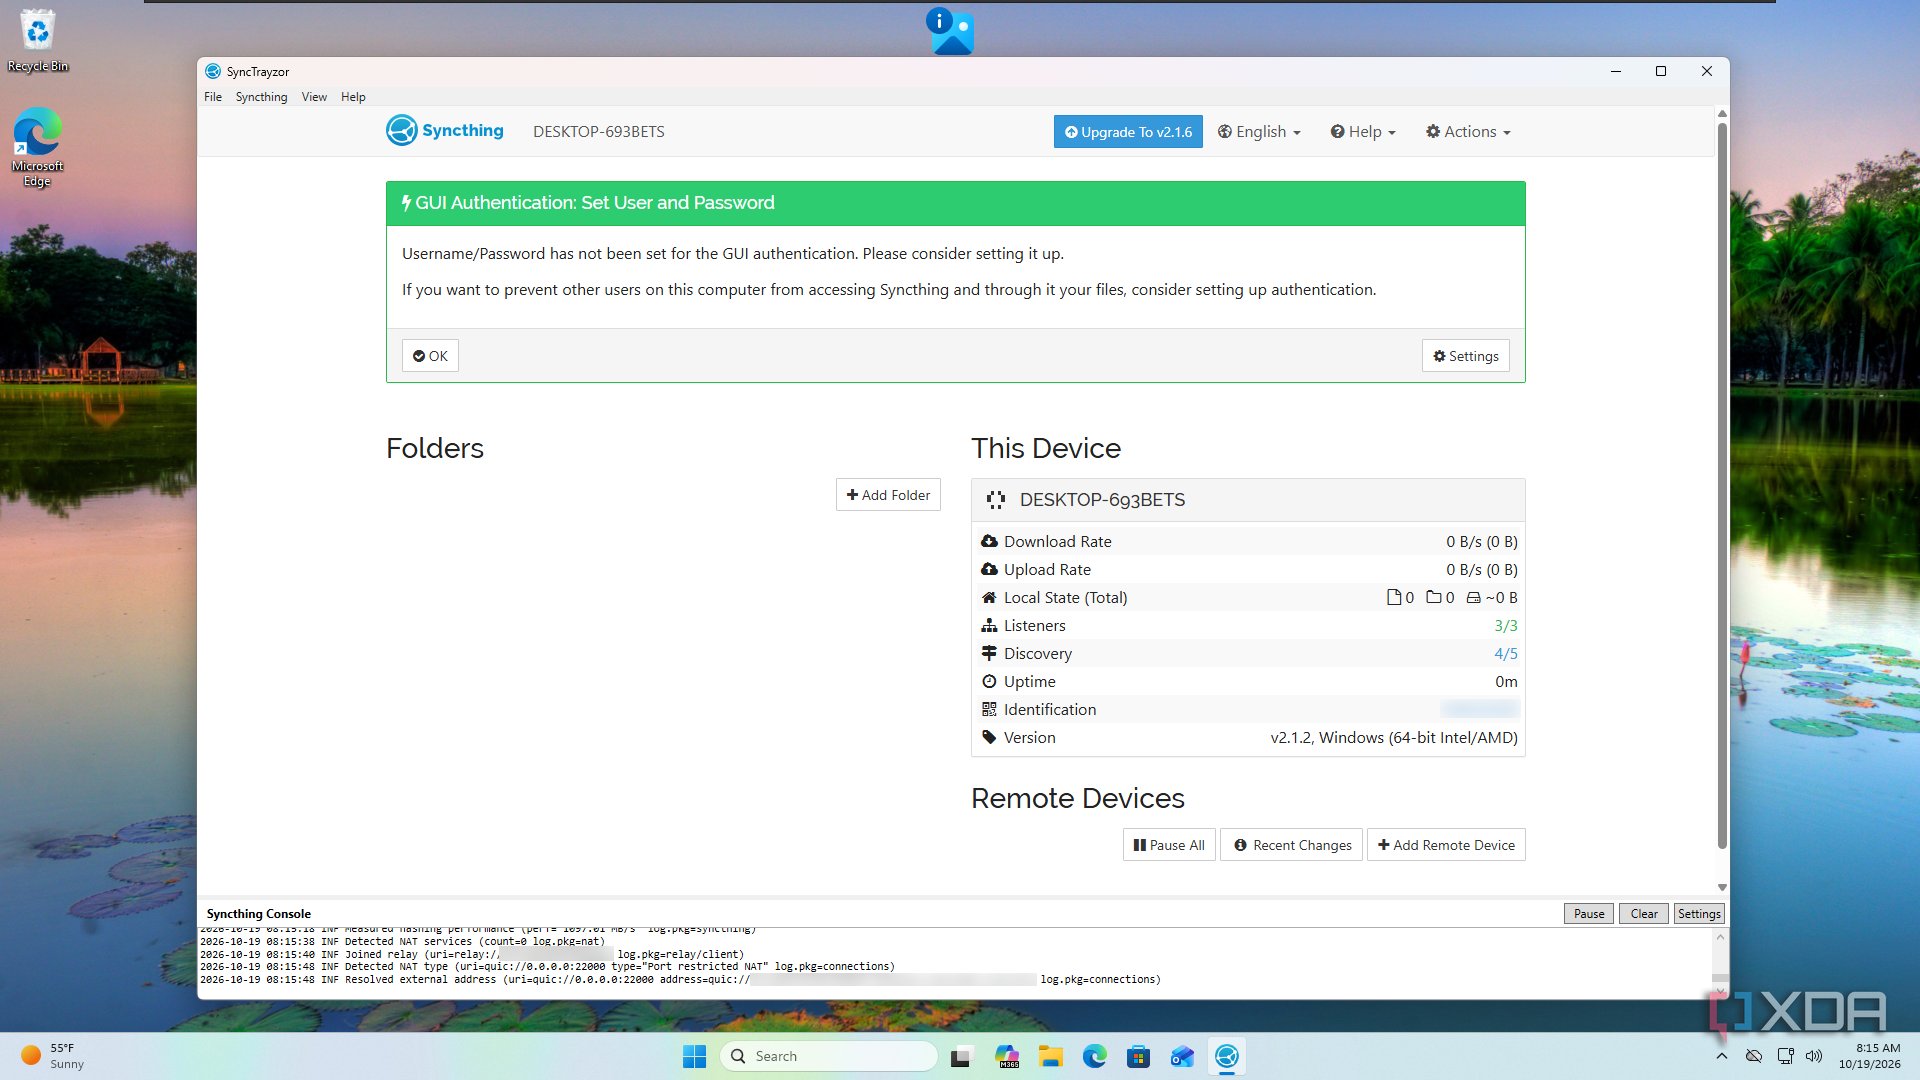Open the Help menu in menu bar
Image resolution: width=1920 pixels, height=1080 pixels.
pyautogui.click(x=353, y=97)
